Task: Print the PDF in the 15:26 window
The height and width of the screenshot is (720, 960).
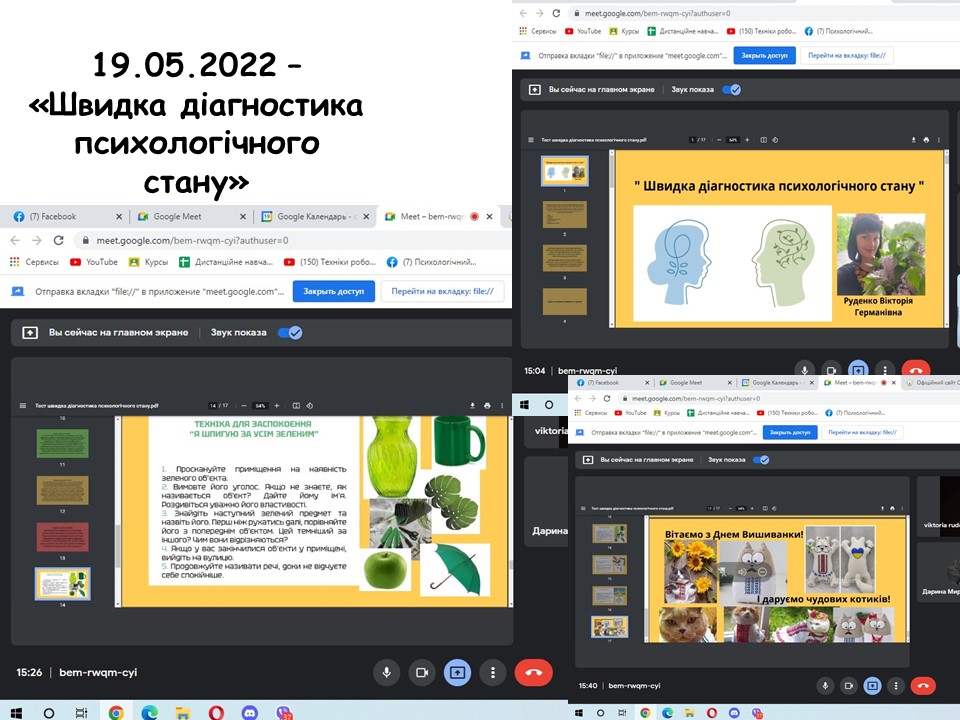Action: pyautogui.click(x=487, y=405)
